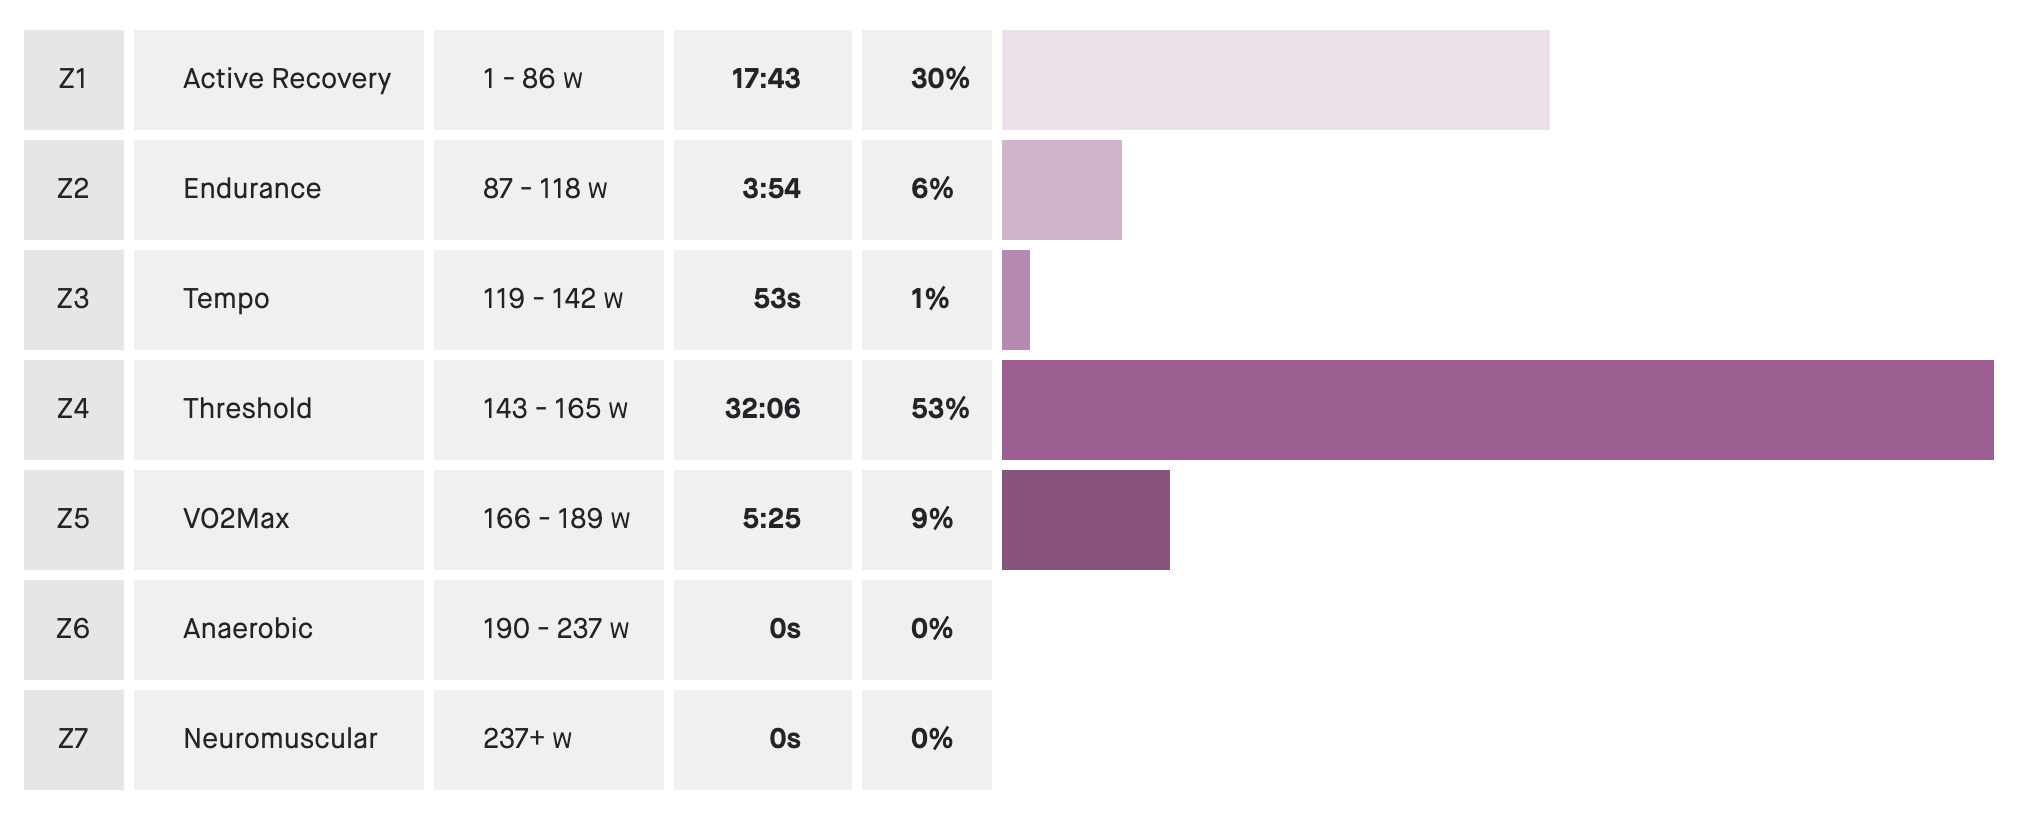Click the long Threshold zone bar
The image size is (2024, 814).
(x=1497, y=410)
